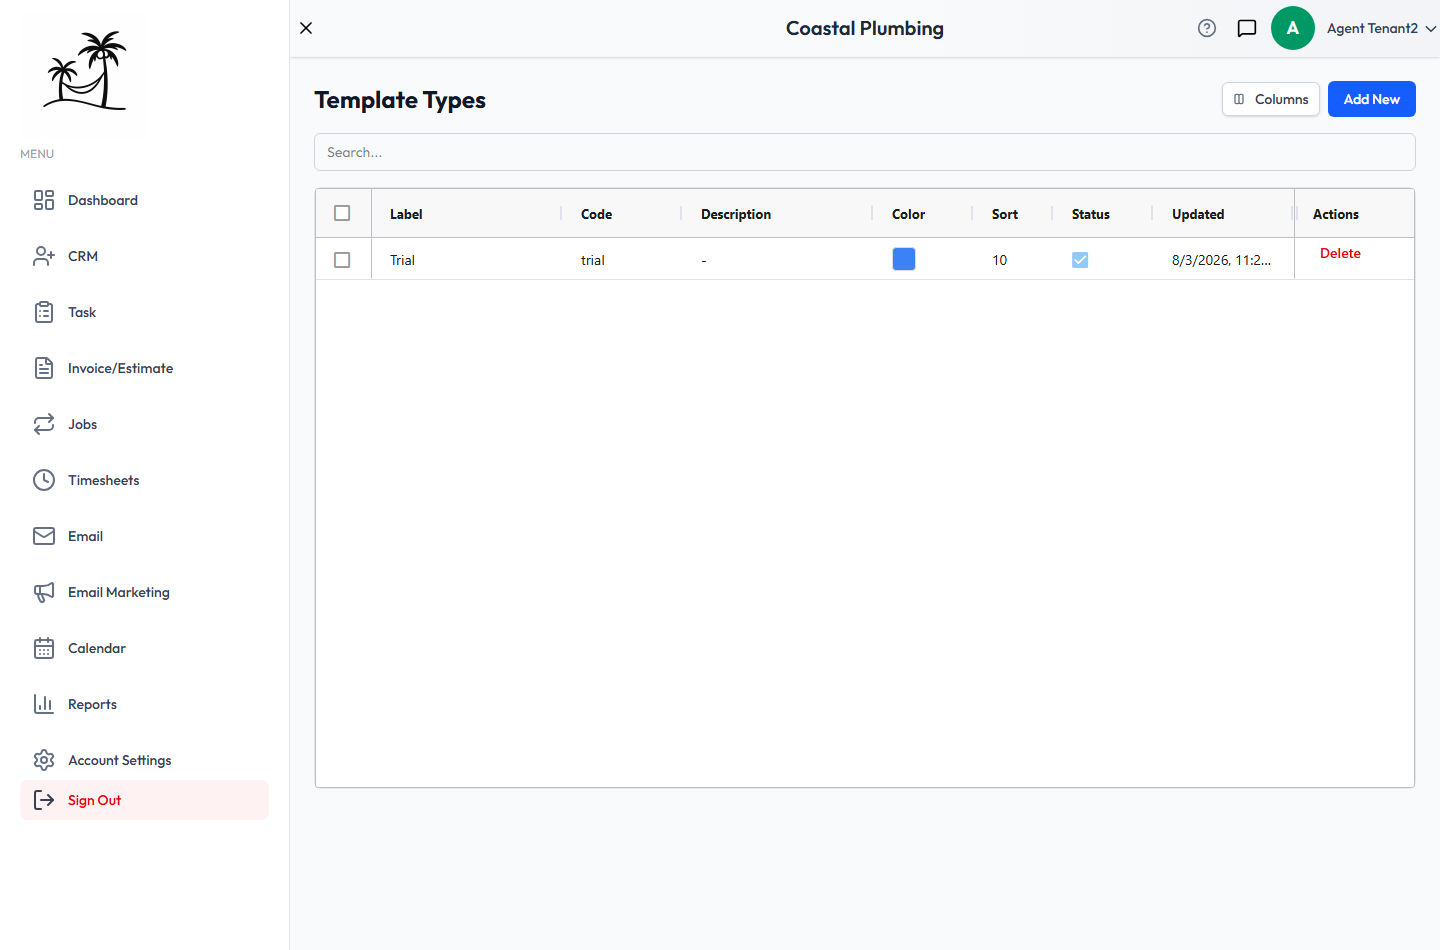Open the Columns selector
1440x950 pixels.
pos(1271,99)
